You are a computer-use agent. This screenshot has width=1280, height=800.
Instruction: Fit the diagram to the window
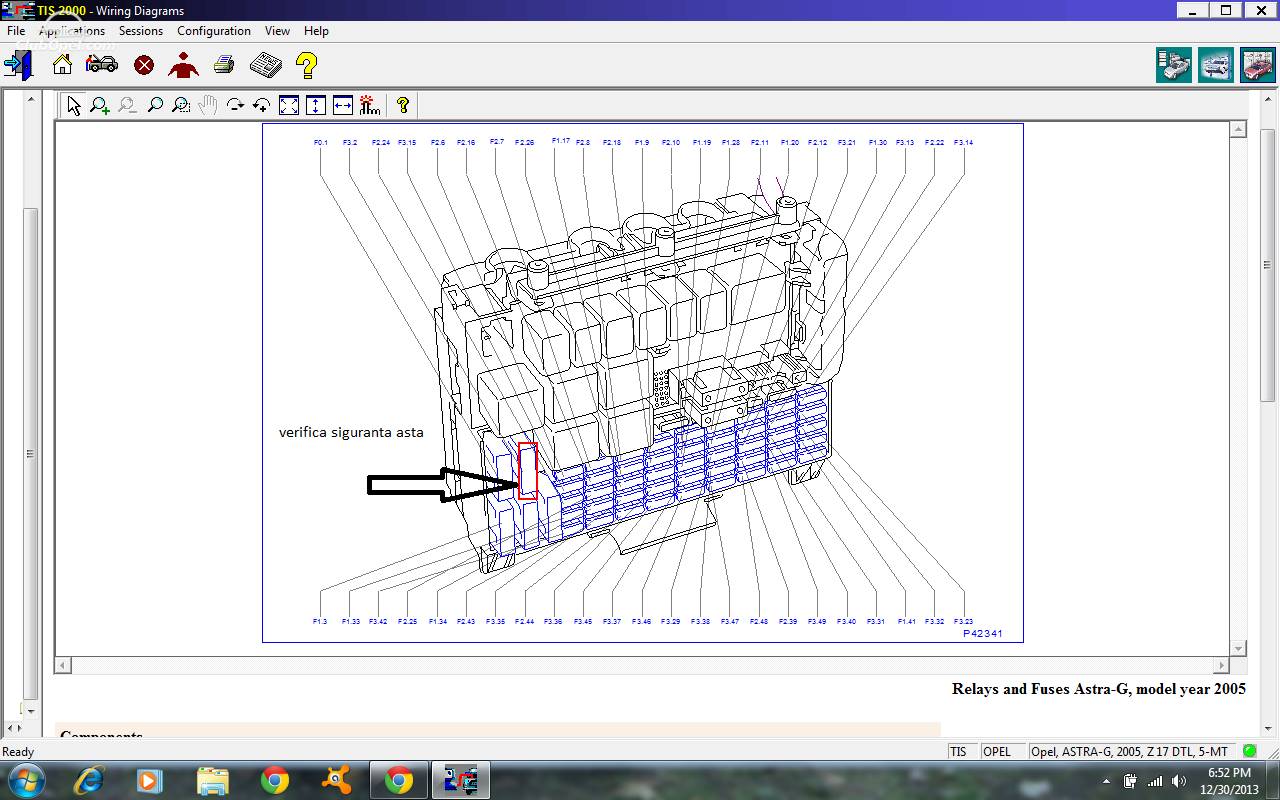(289, 105)
